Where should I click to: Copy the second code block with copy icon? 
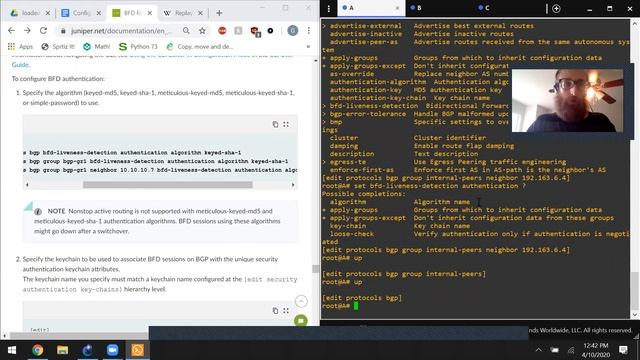[x=275, y=311]
